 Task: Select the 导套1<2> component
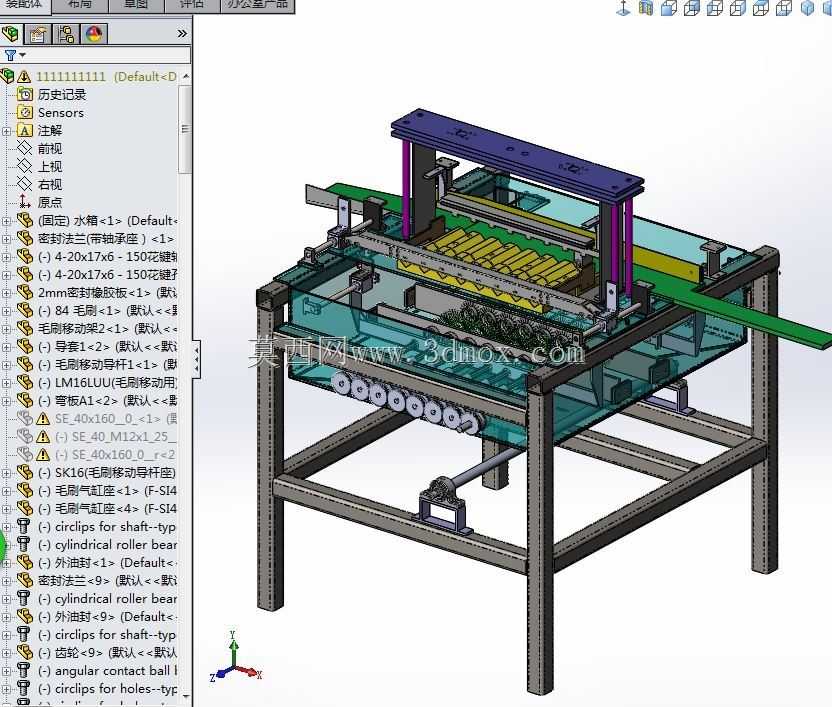(x=108, y=347)
